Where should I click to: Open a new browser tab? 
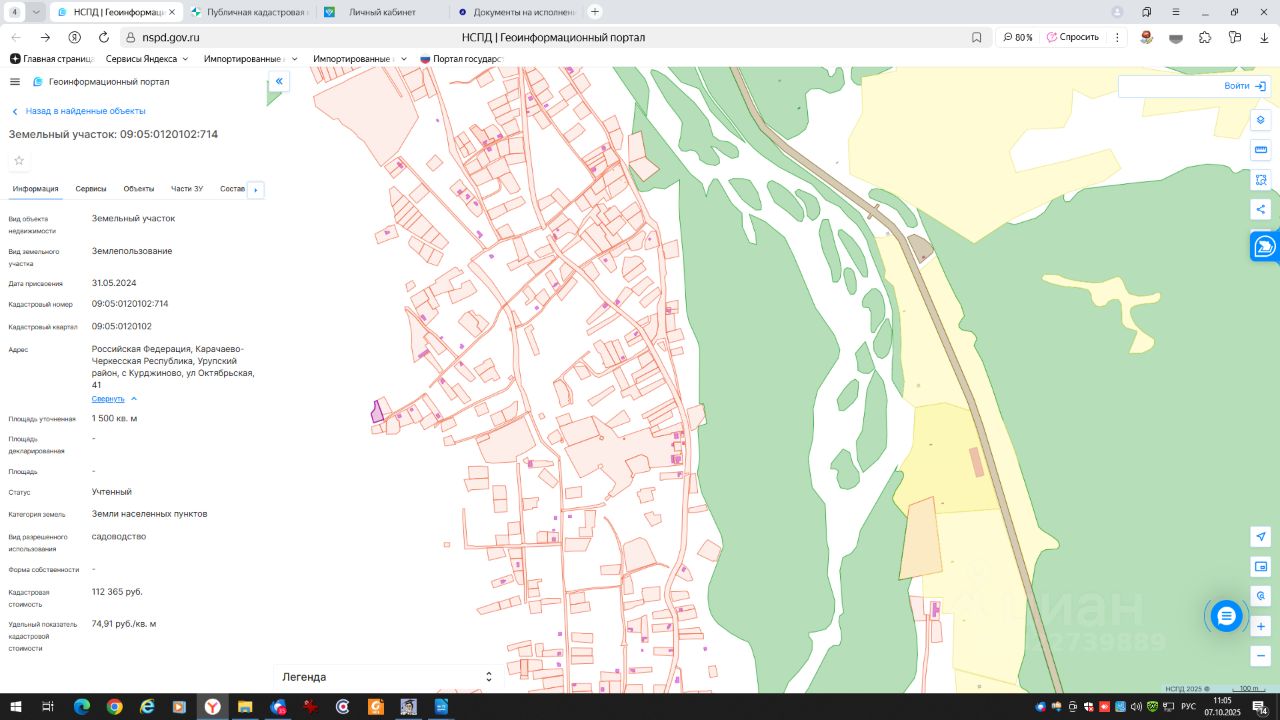click(x=595, y=12)
